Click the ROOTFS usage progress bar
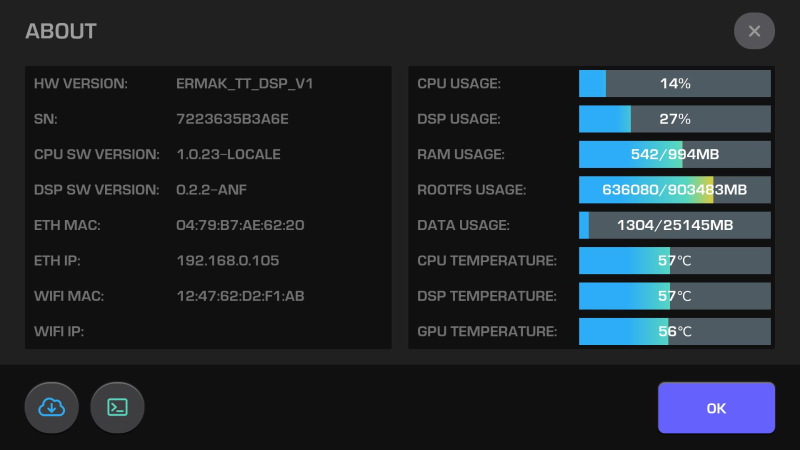800x450 pixels. click(675, 190)
